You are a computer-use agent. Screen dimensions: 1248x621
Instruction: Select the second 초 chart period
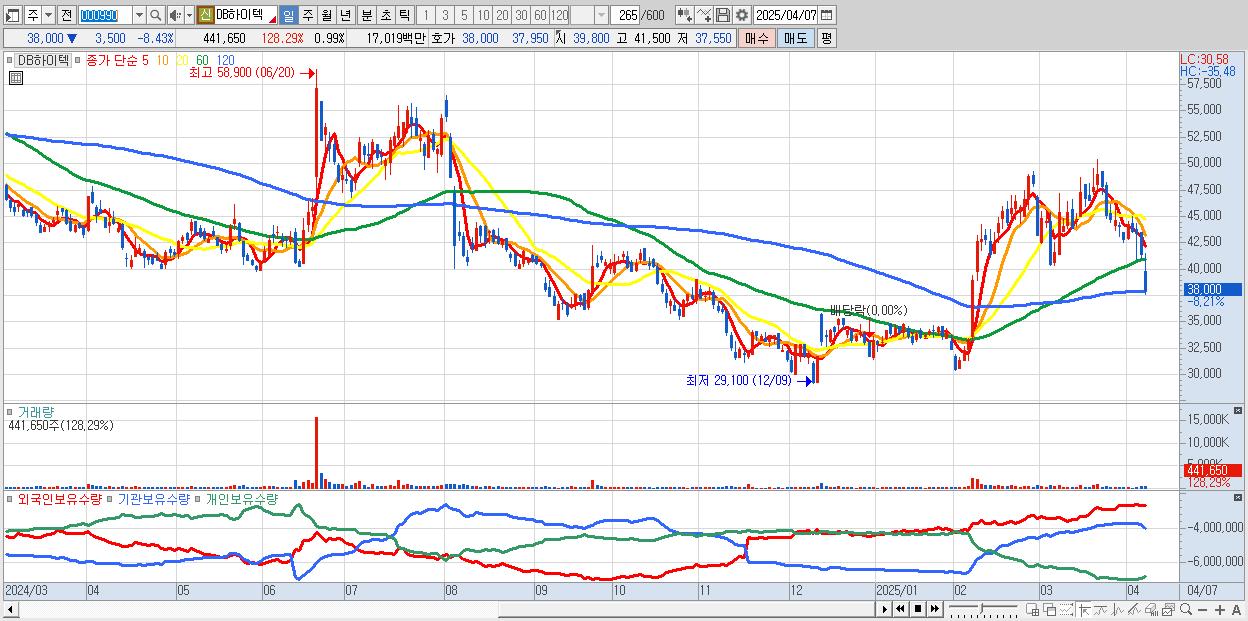[x=385, y=15]
